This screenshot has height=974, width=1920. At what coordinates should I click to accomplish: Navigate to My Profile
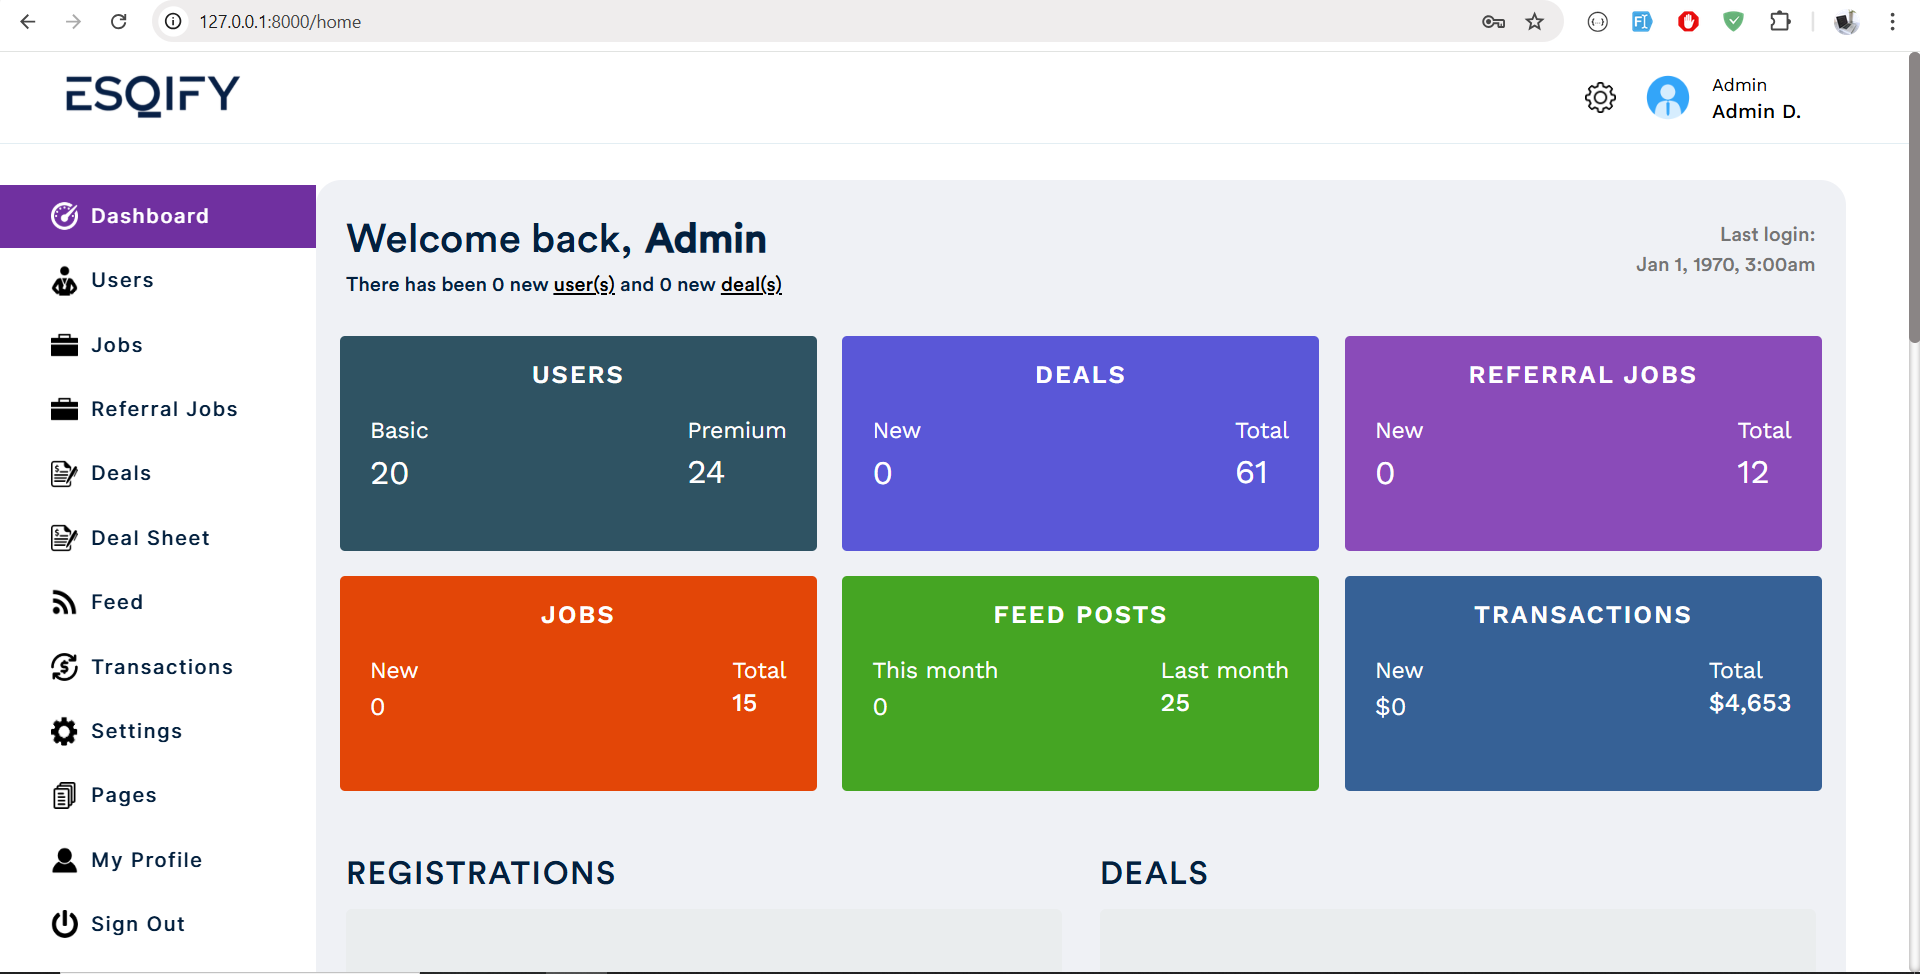point(146,860)
